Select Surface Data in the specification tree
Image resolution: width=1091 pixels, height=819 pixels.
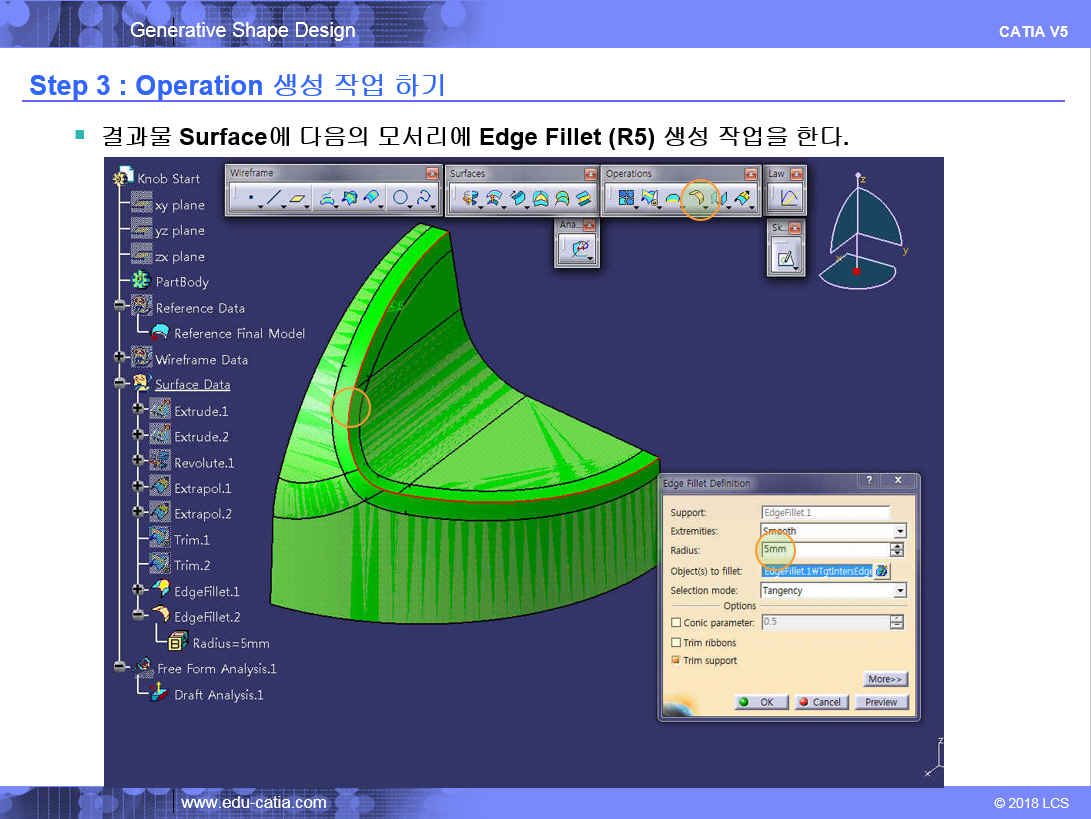(x=192, y=385)
